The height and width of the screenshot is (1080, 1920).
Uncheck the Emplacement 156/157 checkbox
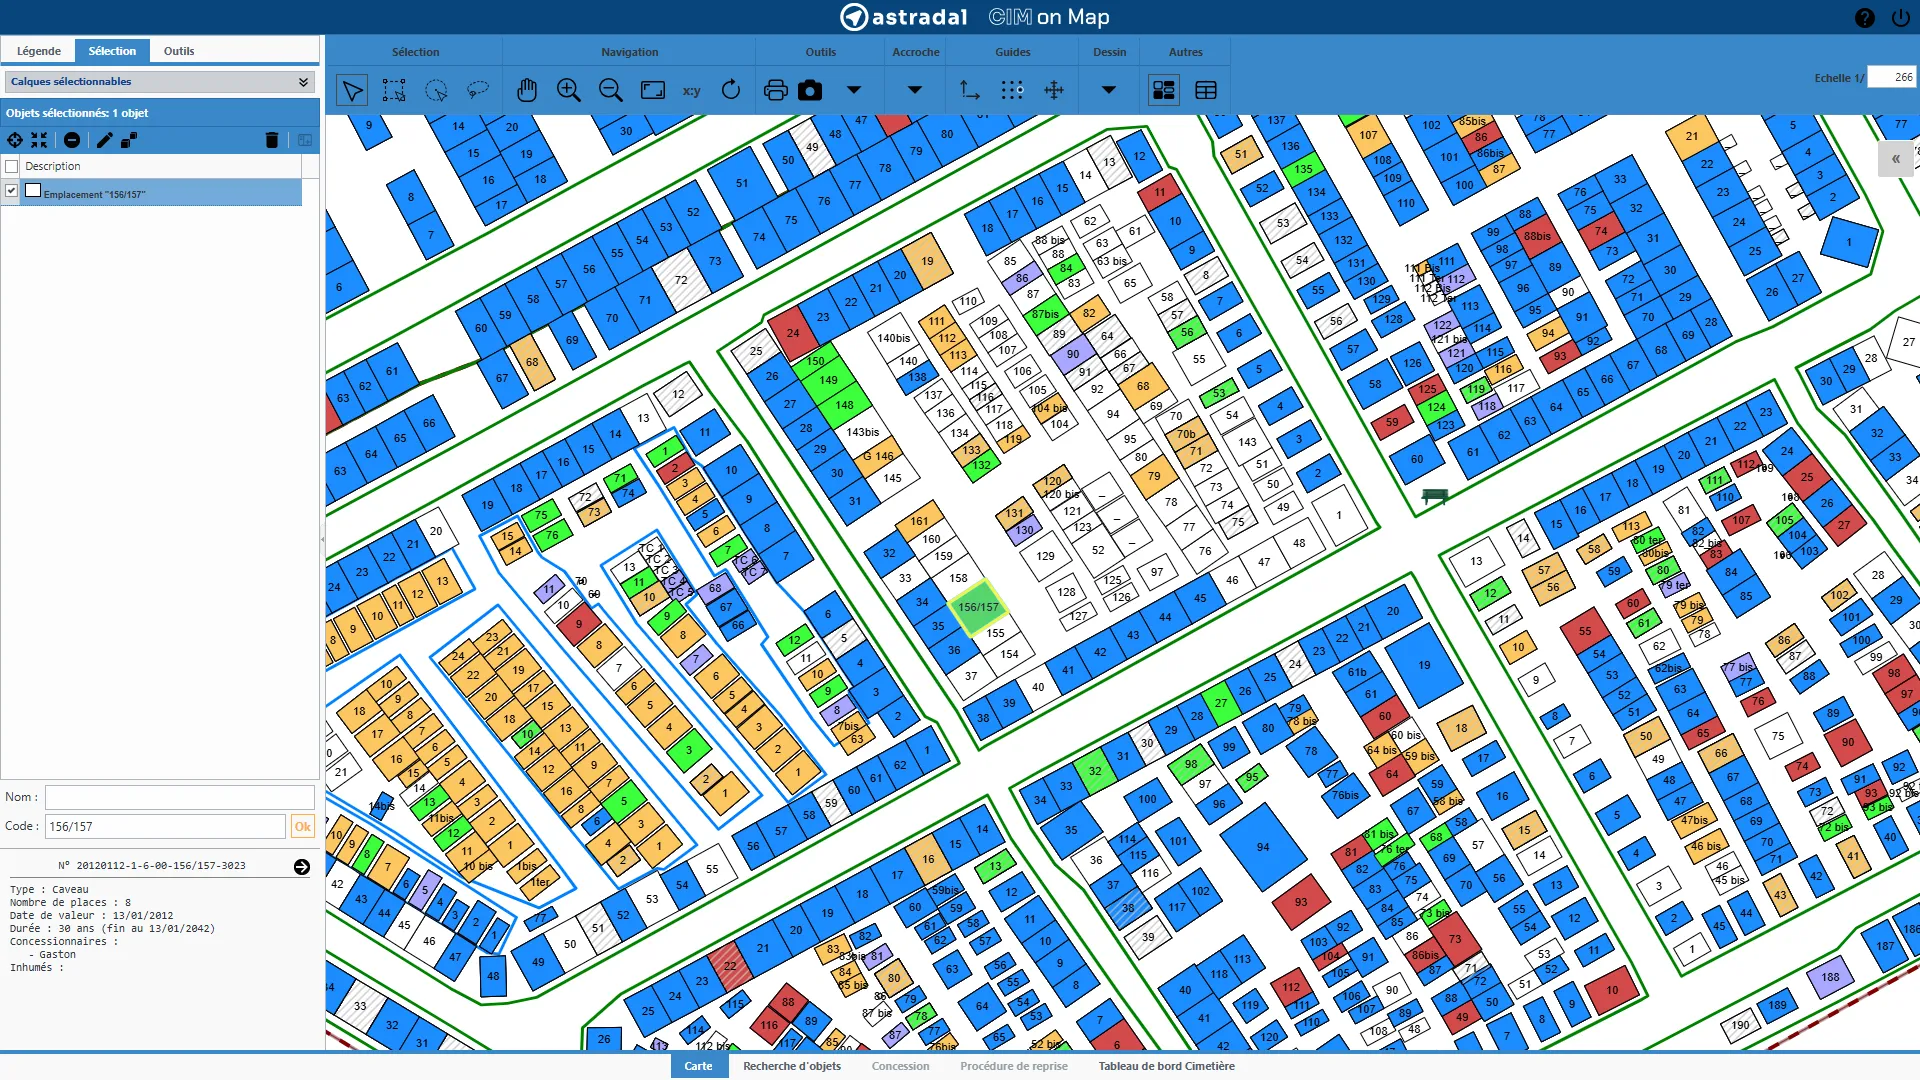[12, 190]
